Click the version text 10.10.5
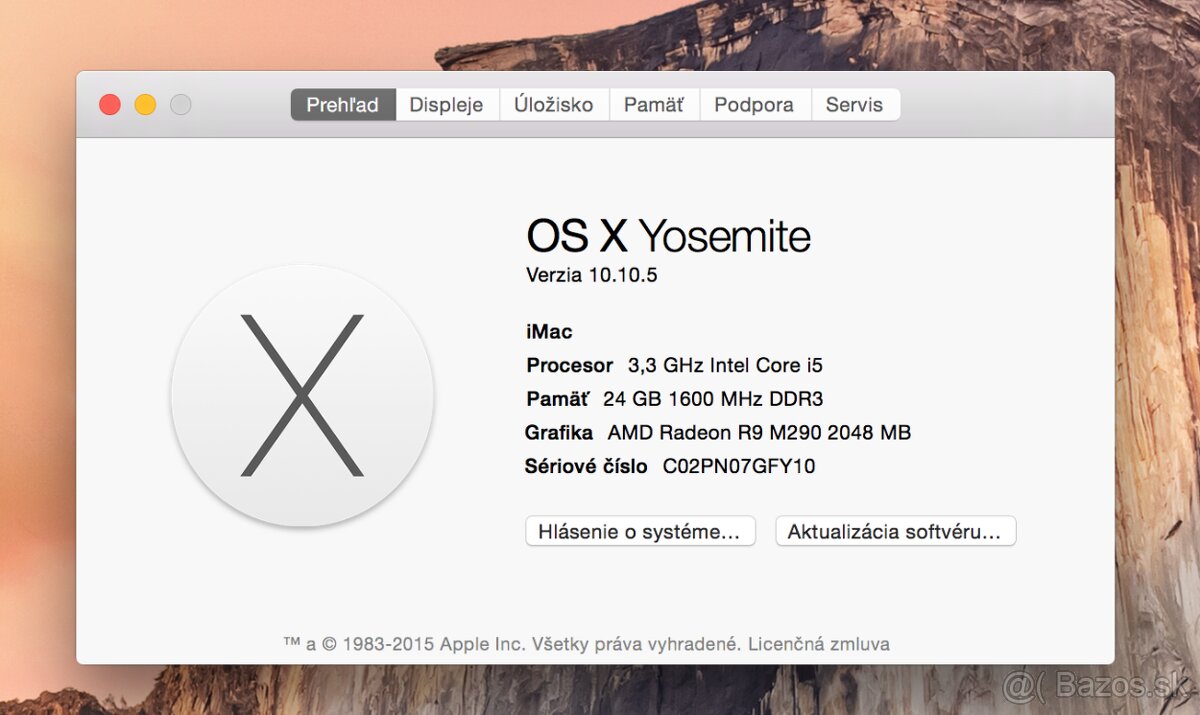Image resolution: width=1200 pixels, height=715 pixels. [623, 275]
